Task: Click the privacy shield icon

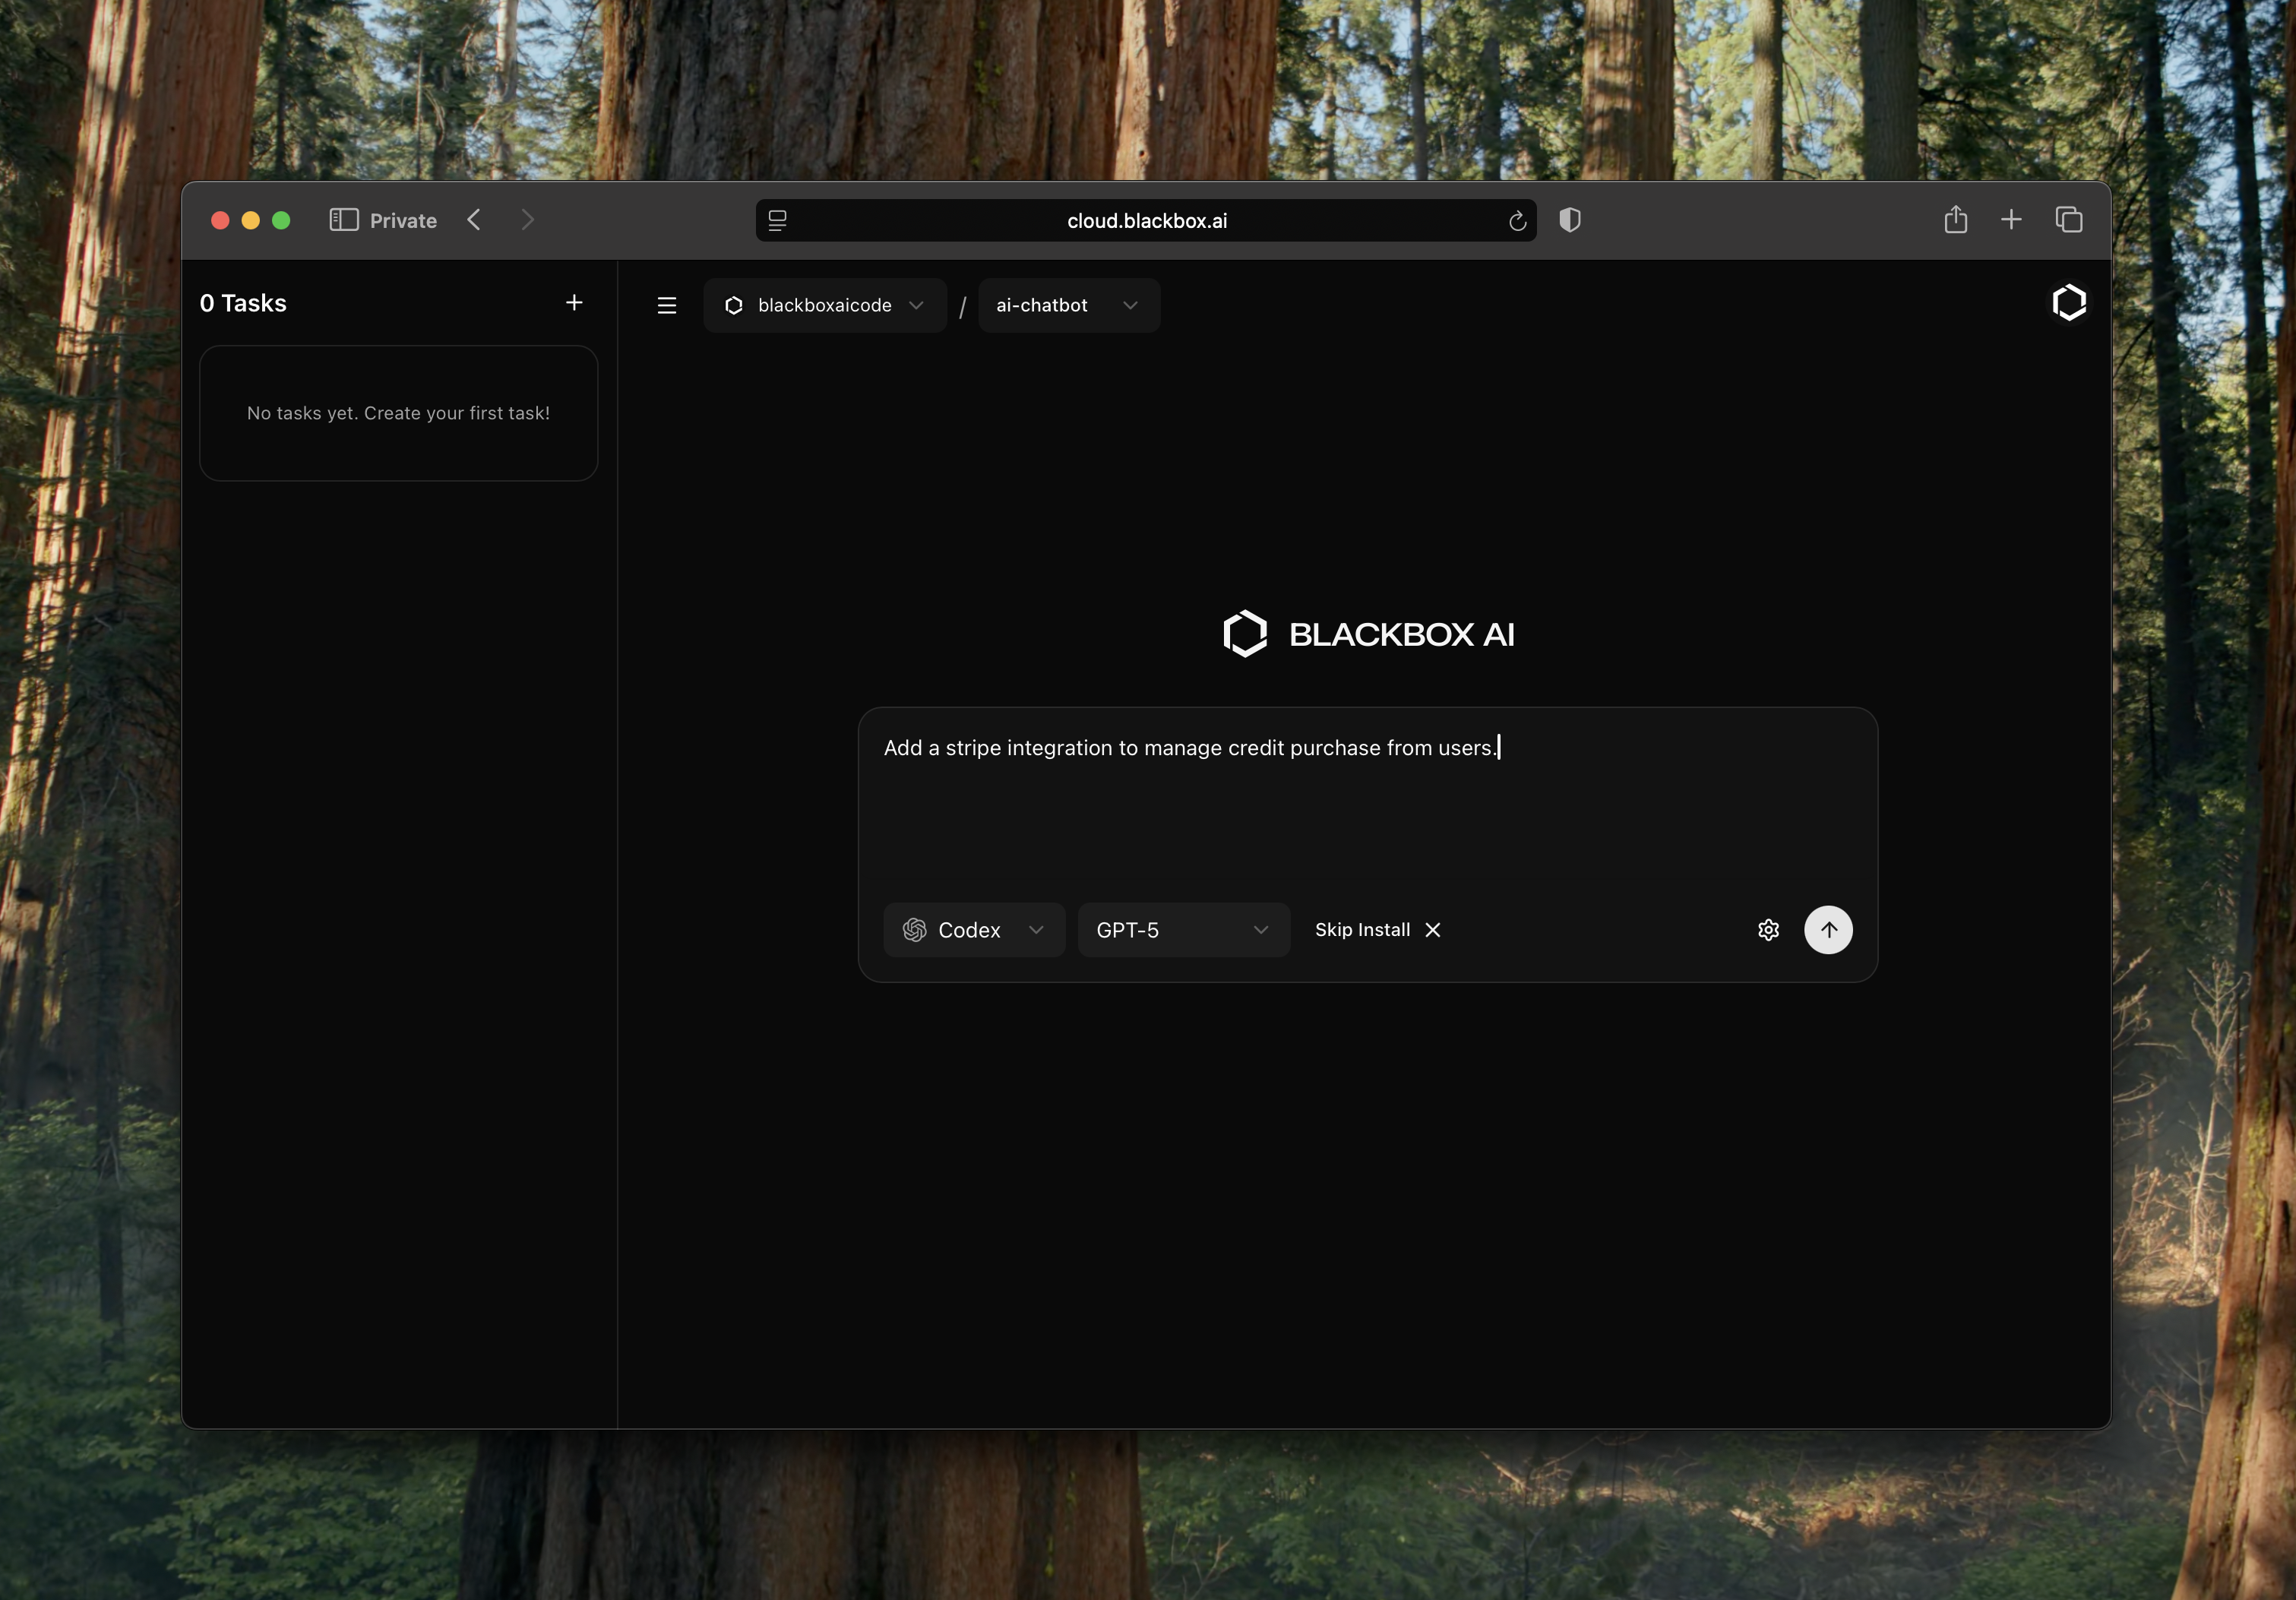Action: coord(1570,220)
